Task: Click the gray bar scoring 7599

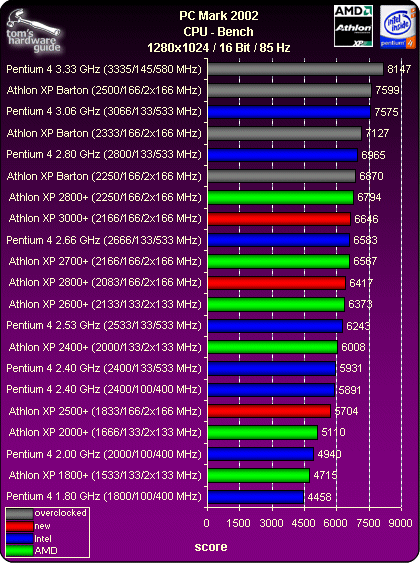Action: click(x=290, y=90)
